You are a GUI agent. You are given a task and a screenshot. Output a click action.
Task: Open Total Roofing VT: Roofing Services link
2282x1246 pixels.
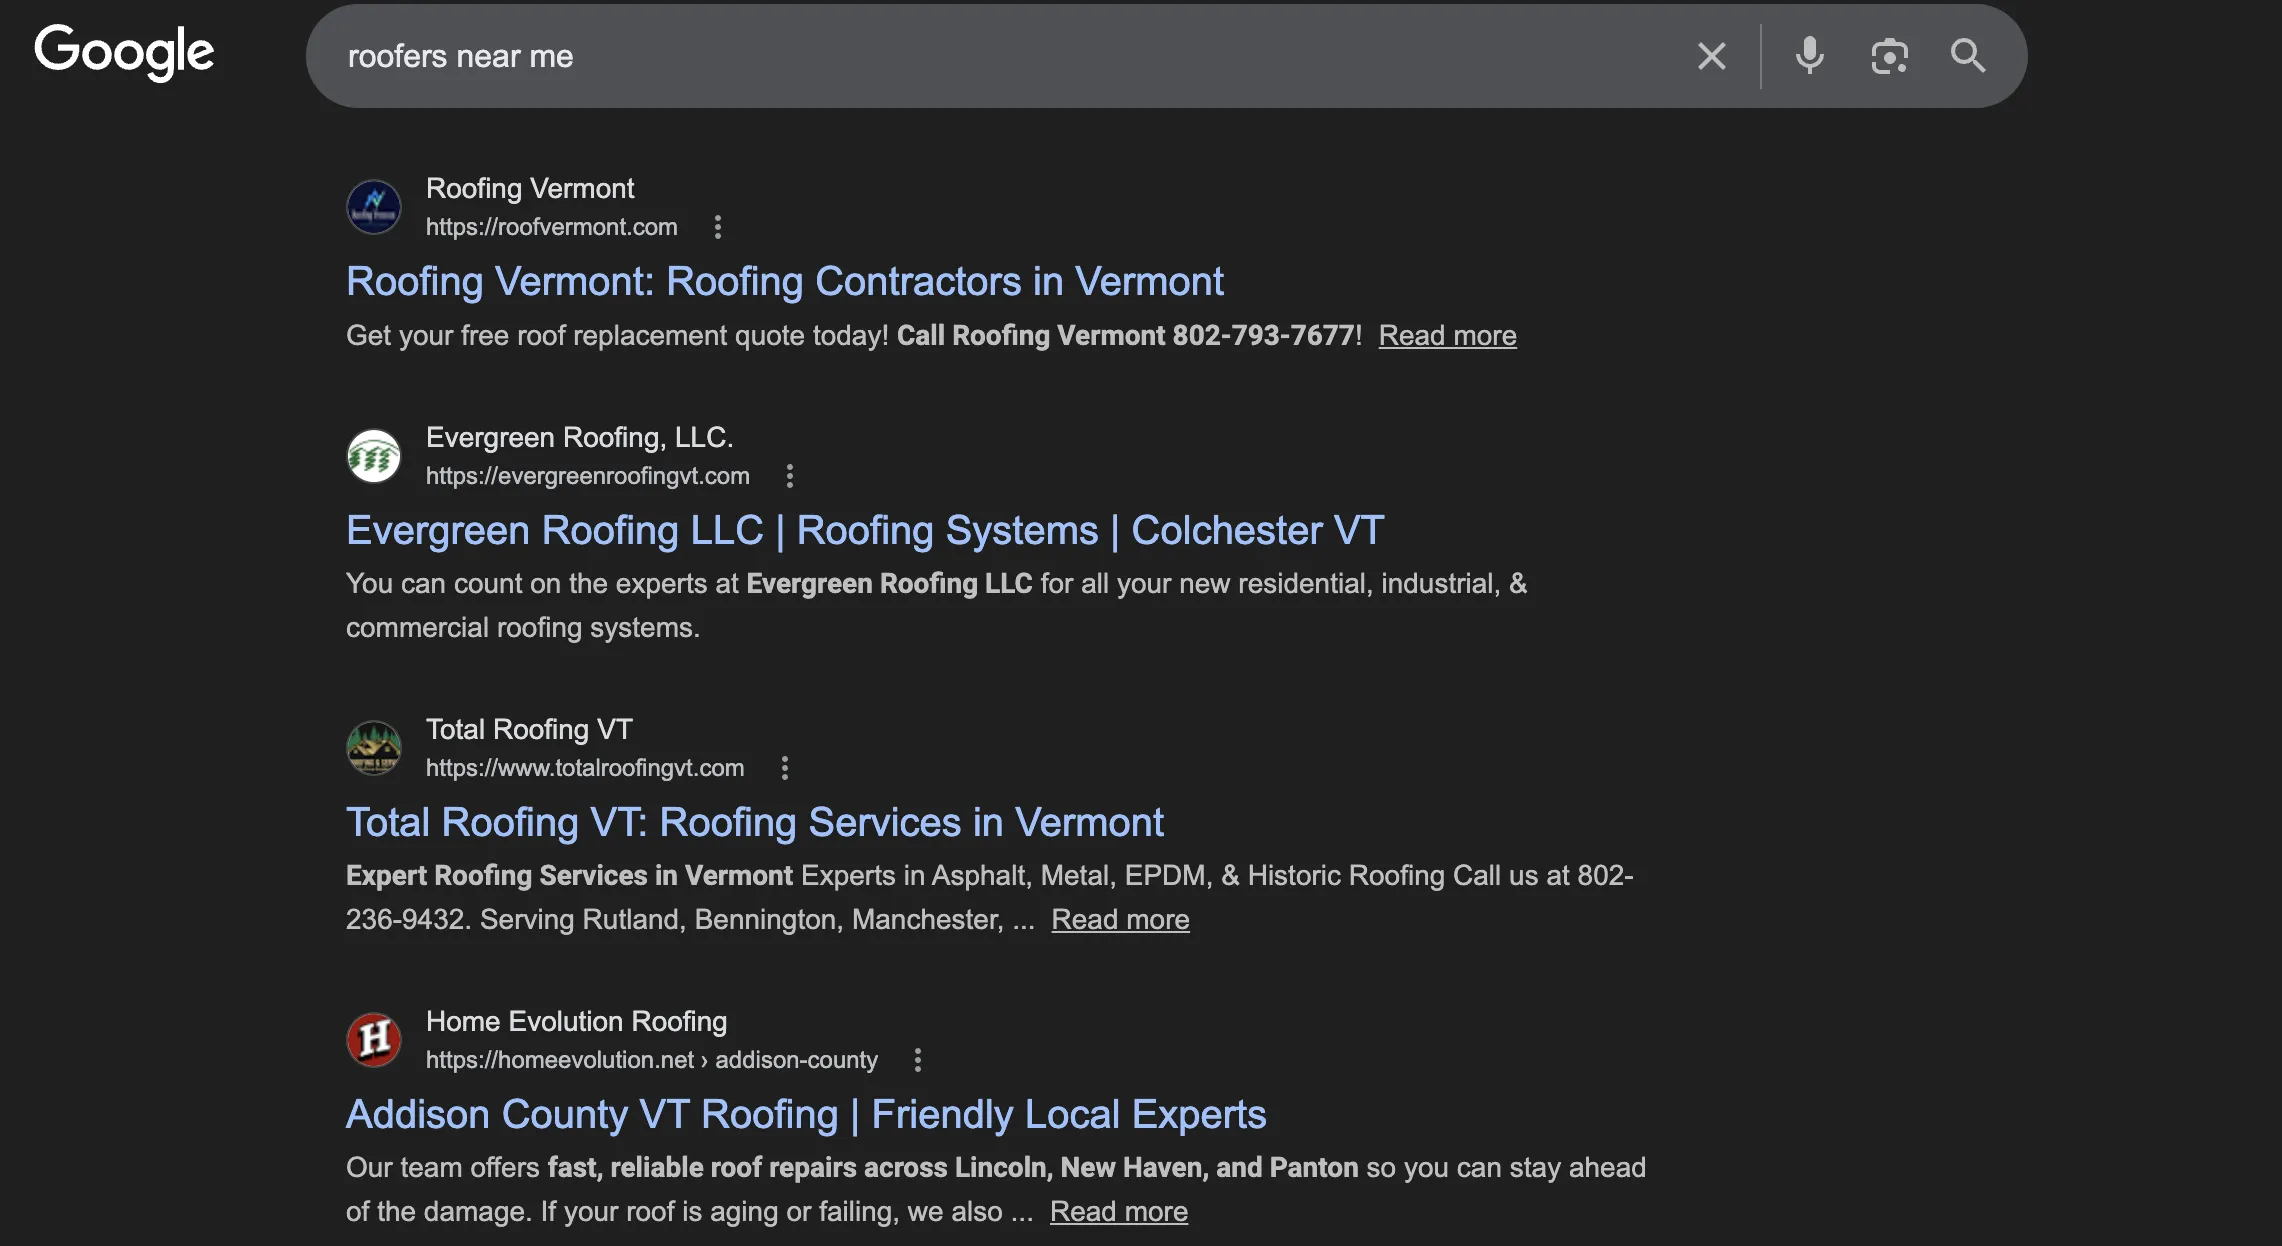[x=754, y=823]
